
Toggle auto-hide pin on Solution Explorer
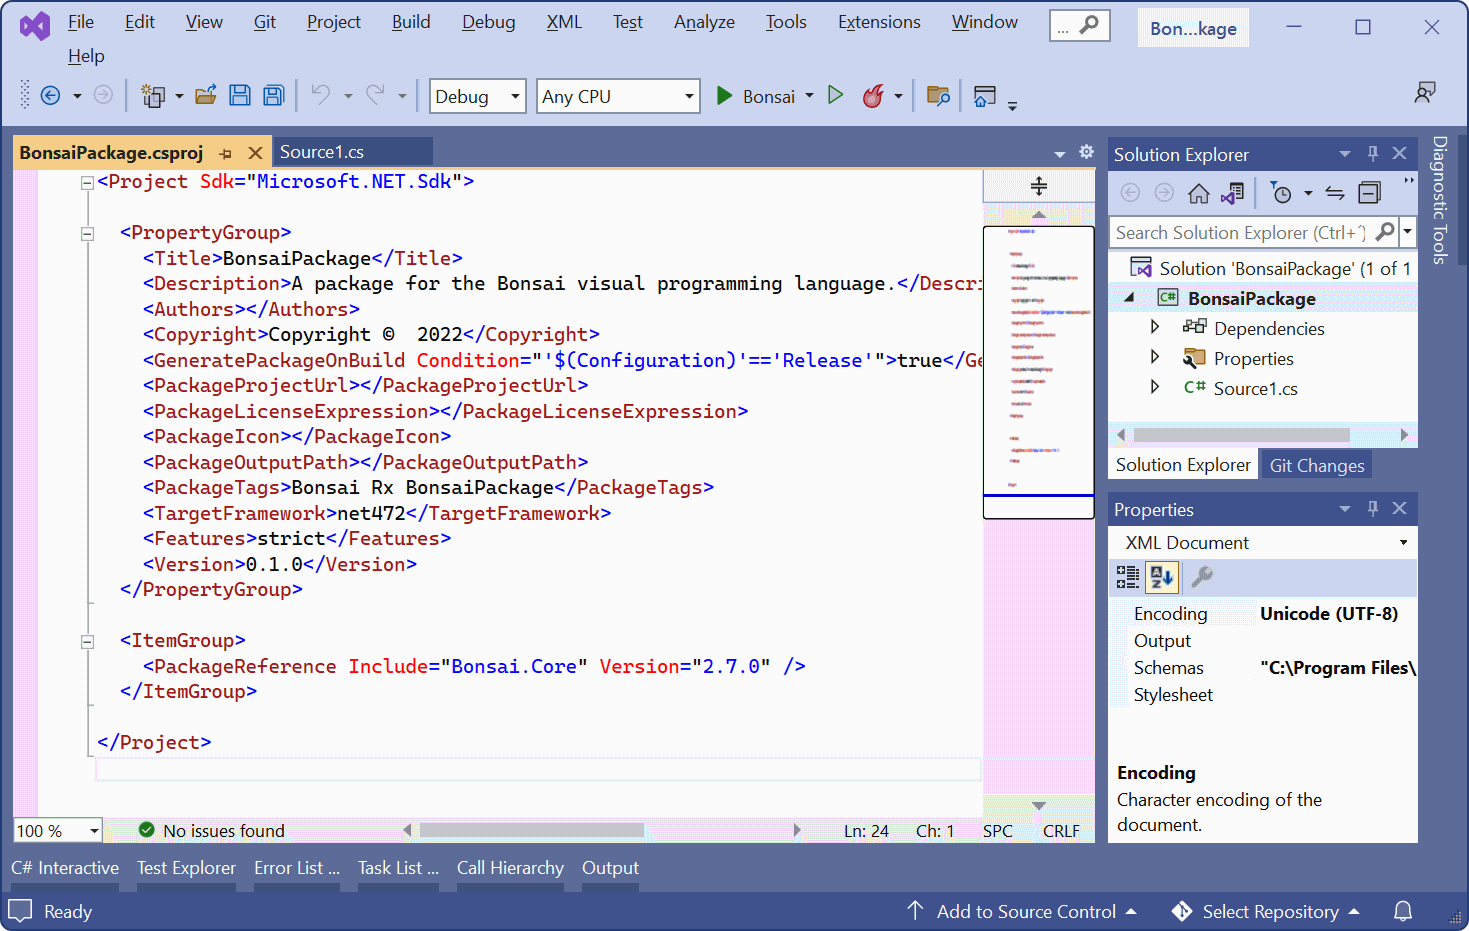tap(1373, 153)
